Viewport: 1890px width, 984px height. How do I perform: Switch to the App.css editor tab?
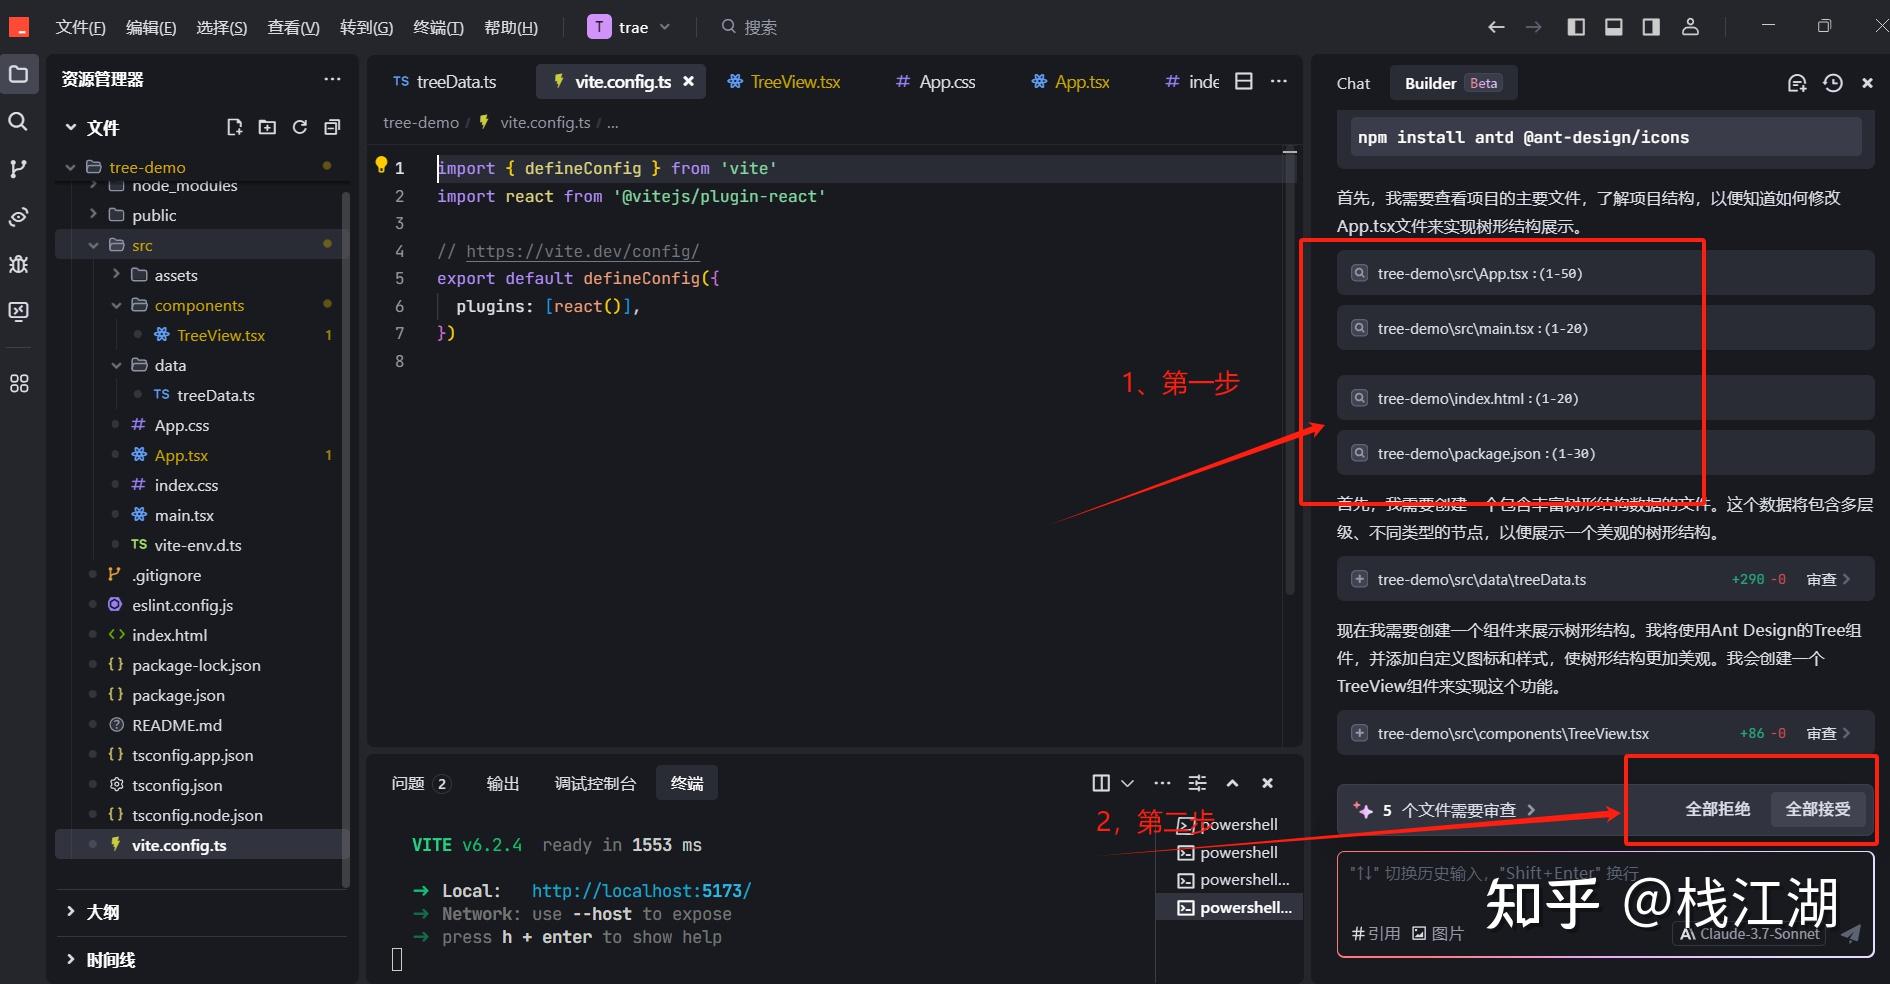click(935, 82)
